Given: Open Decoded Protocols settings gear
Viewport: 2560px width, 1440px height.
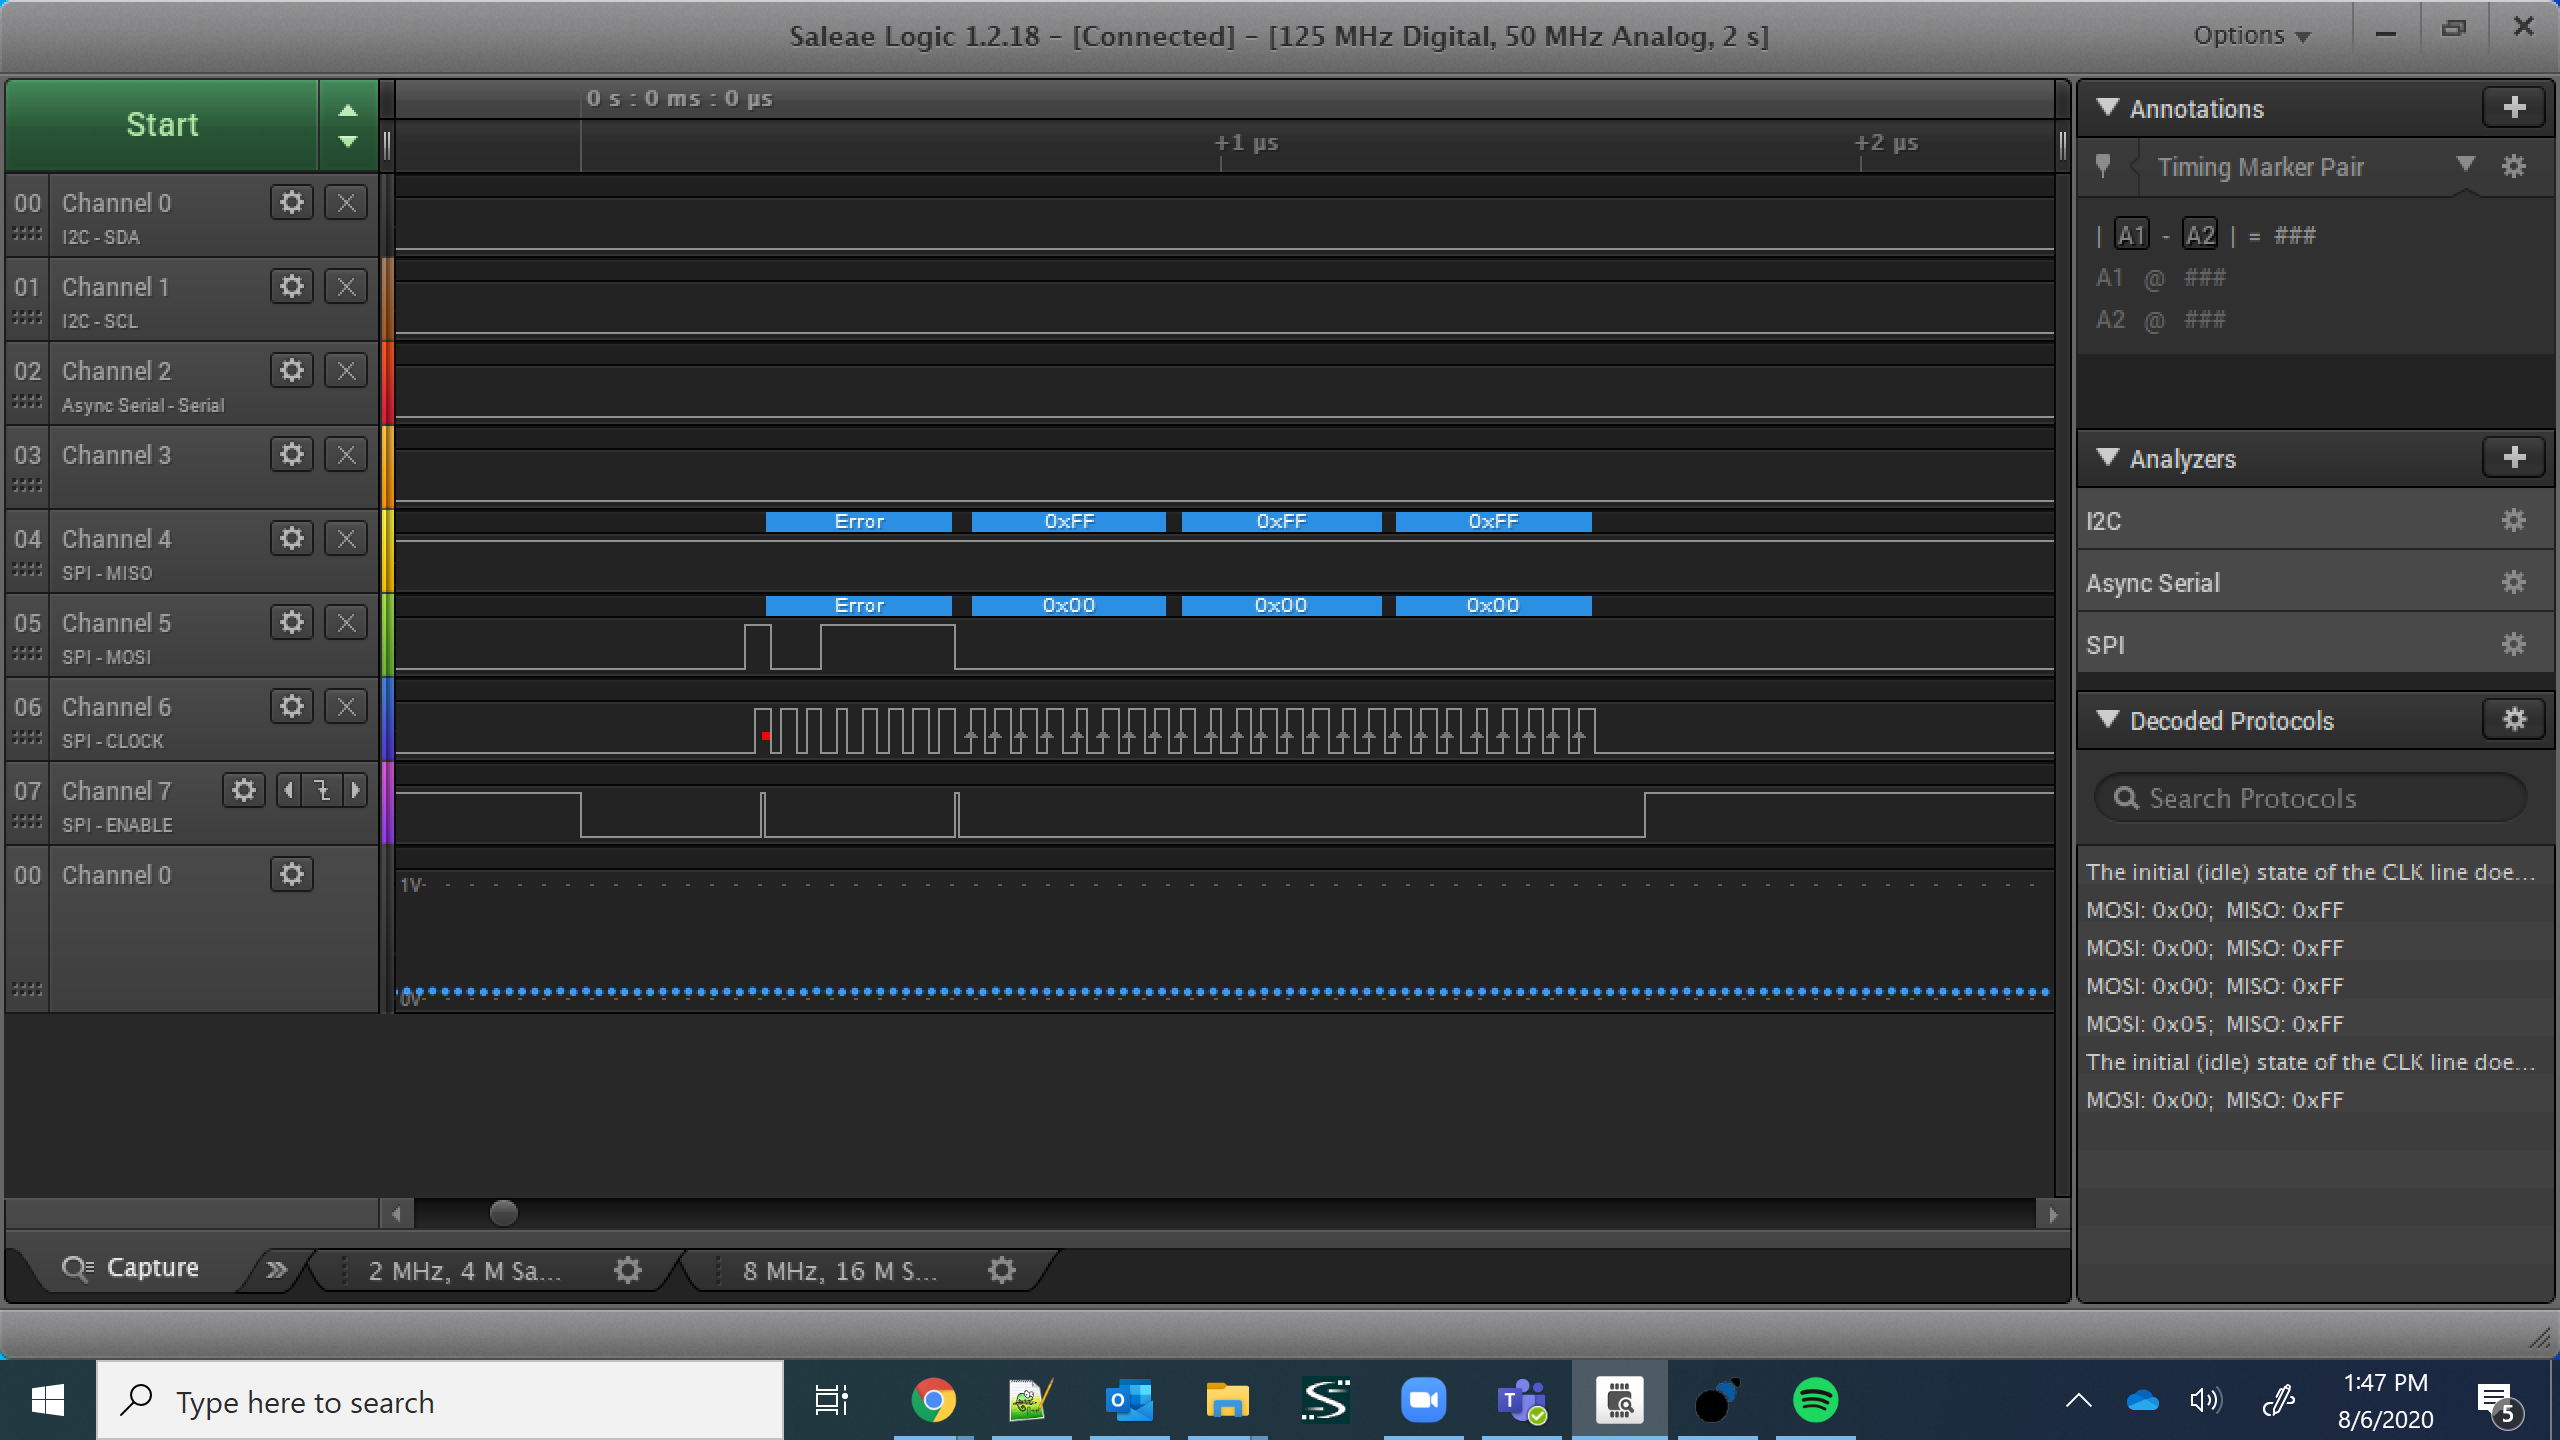Looking at the screenshot, I should [2514, 720].
